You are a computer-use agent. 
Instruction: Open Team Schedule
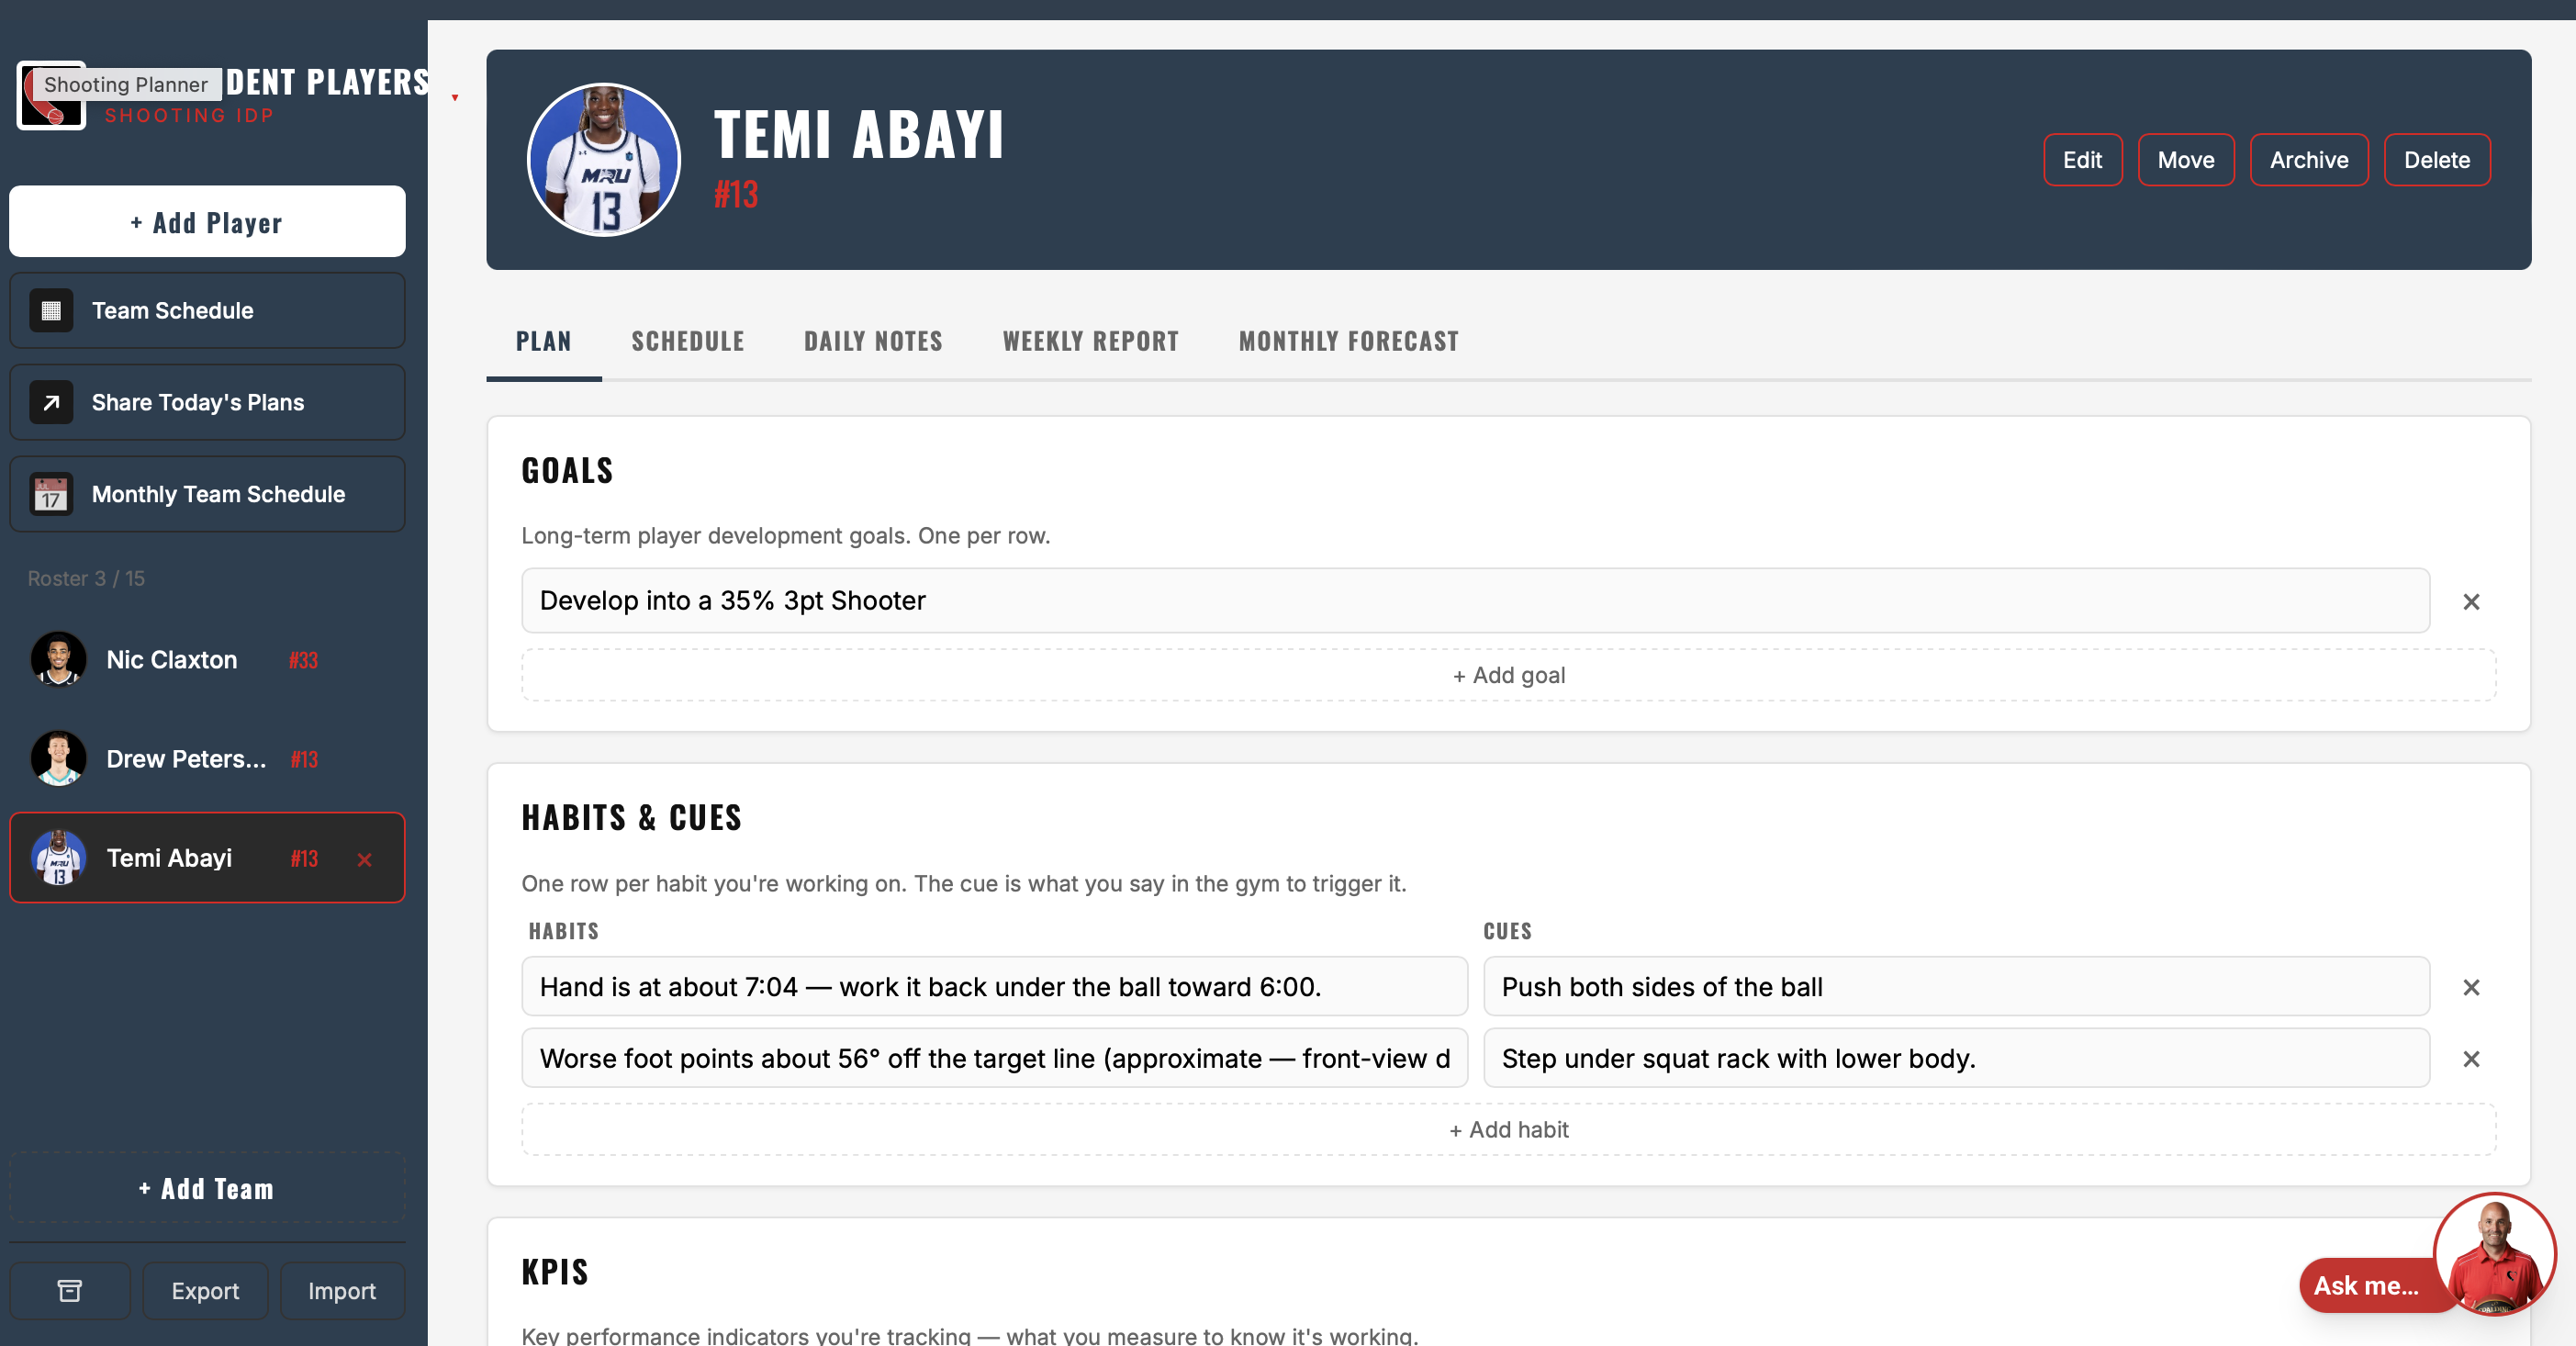(207, 311)
